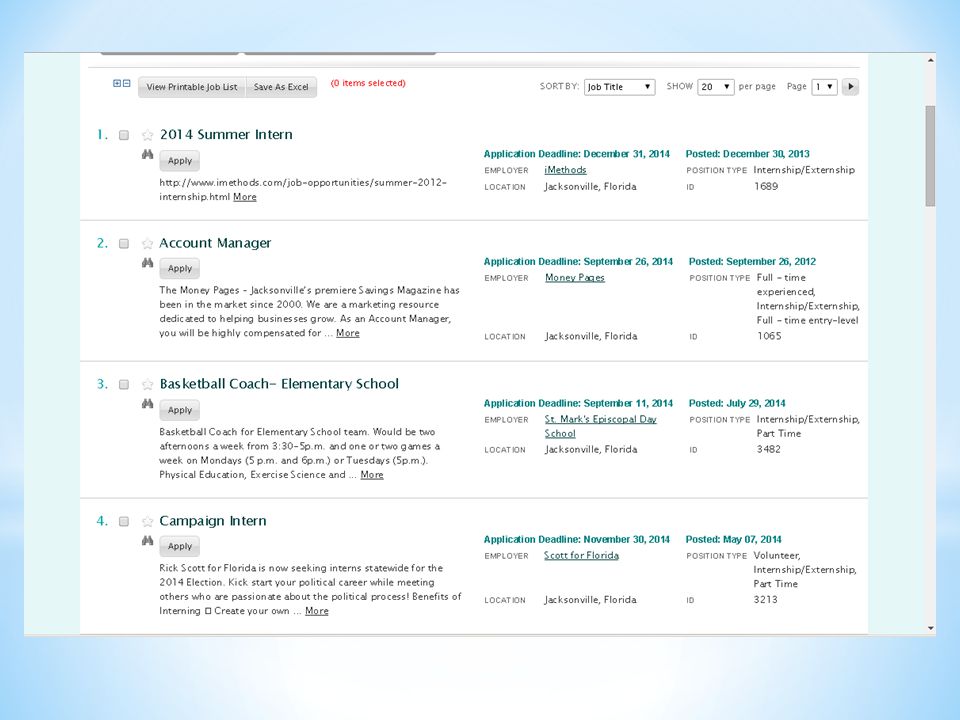Open the Show 20 per page dropdown
Screen dimensions: 960x720
pyautogui.click(x=716, y=87)
